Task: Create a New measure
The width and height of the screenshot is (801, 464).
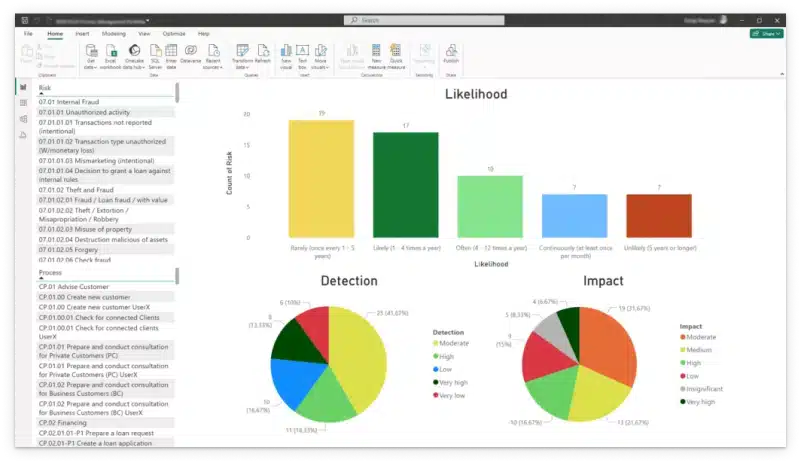Action: [x=376, y=51]
